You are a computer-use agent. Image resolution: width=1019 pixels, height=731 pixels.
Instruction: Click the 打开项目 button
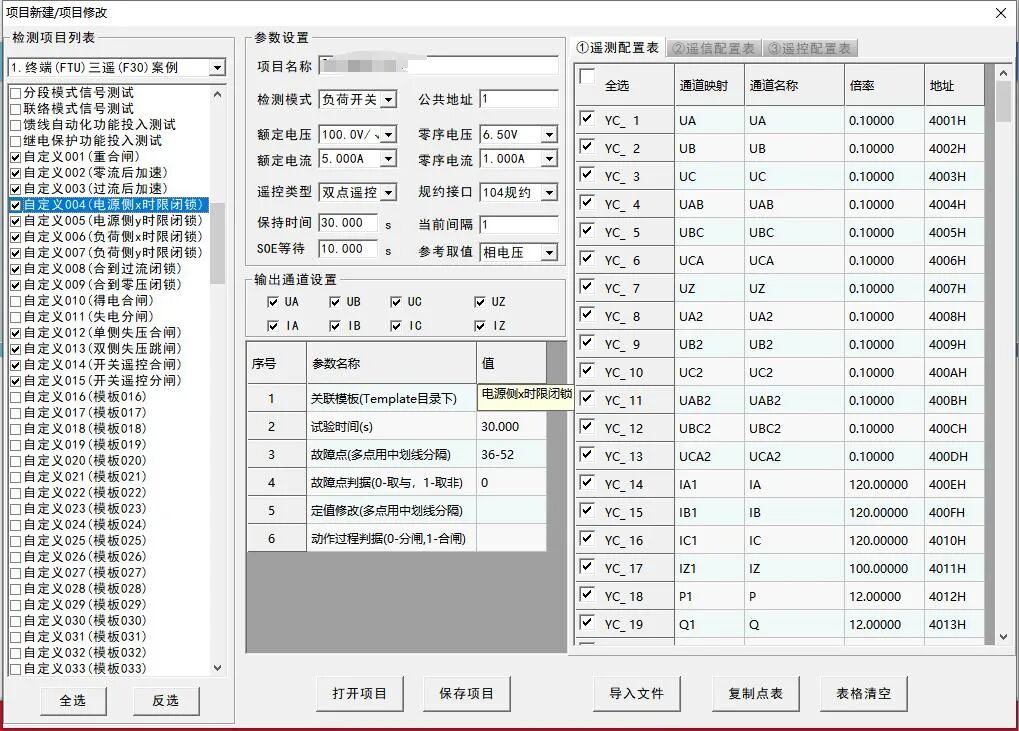click(359, 693)
